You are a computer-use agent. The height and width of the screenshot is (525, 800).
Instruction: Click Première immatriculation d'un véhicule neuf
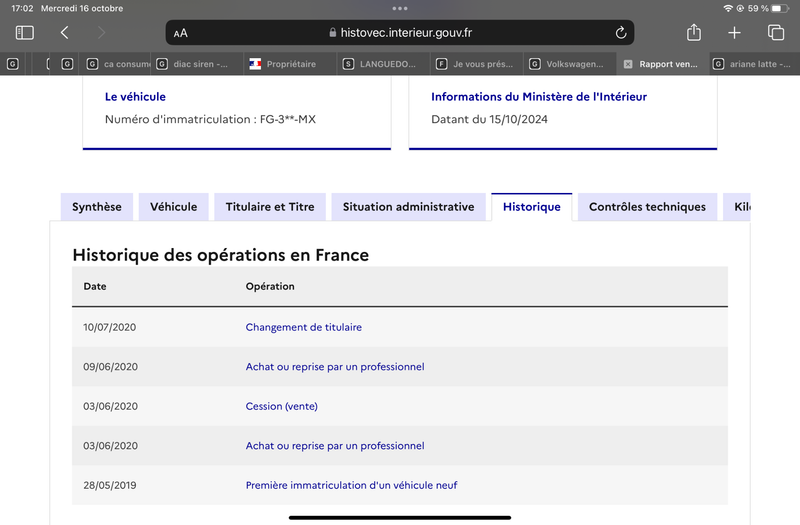pos(351,485)
